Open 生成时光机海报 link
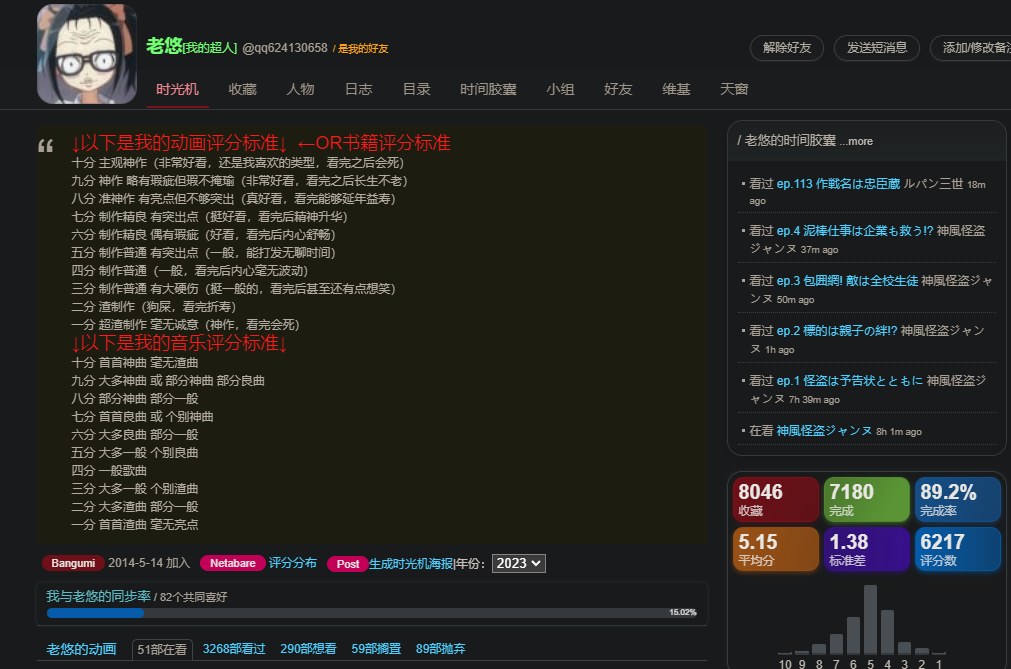Screen dimensions: 1011x669 [411, 563]
